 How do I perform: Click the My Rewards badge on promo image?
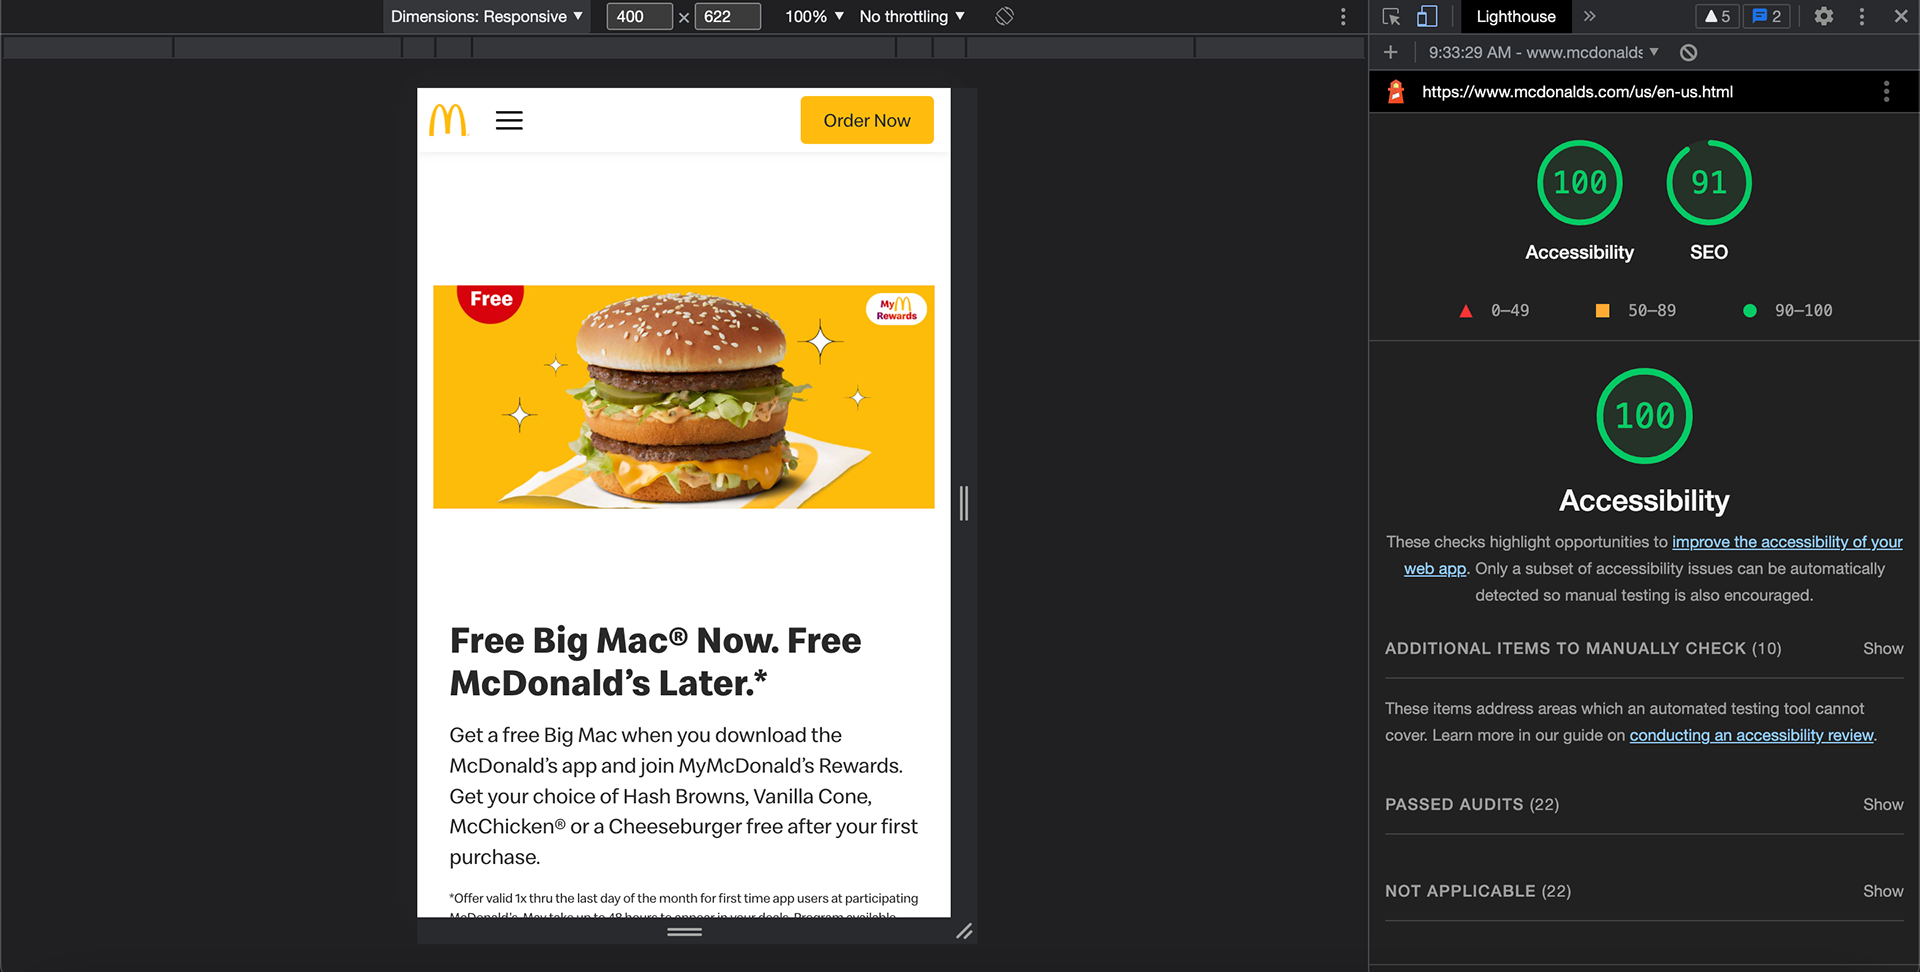896,309
